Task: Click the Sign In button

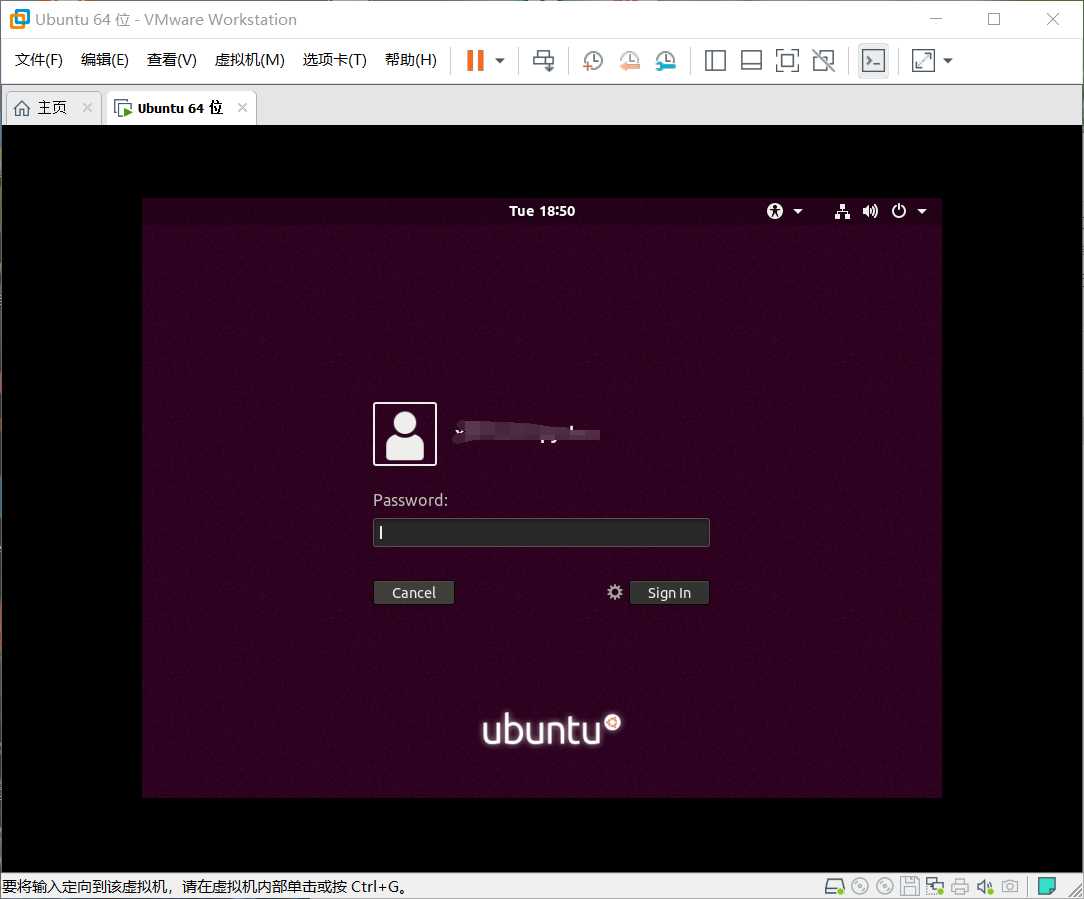Action: pyautogui.click(x=669, y=593)
